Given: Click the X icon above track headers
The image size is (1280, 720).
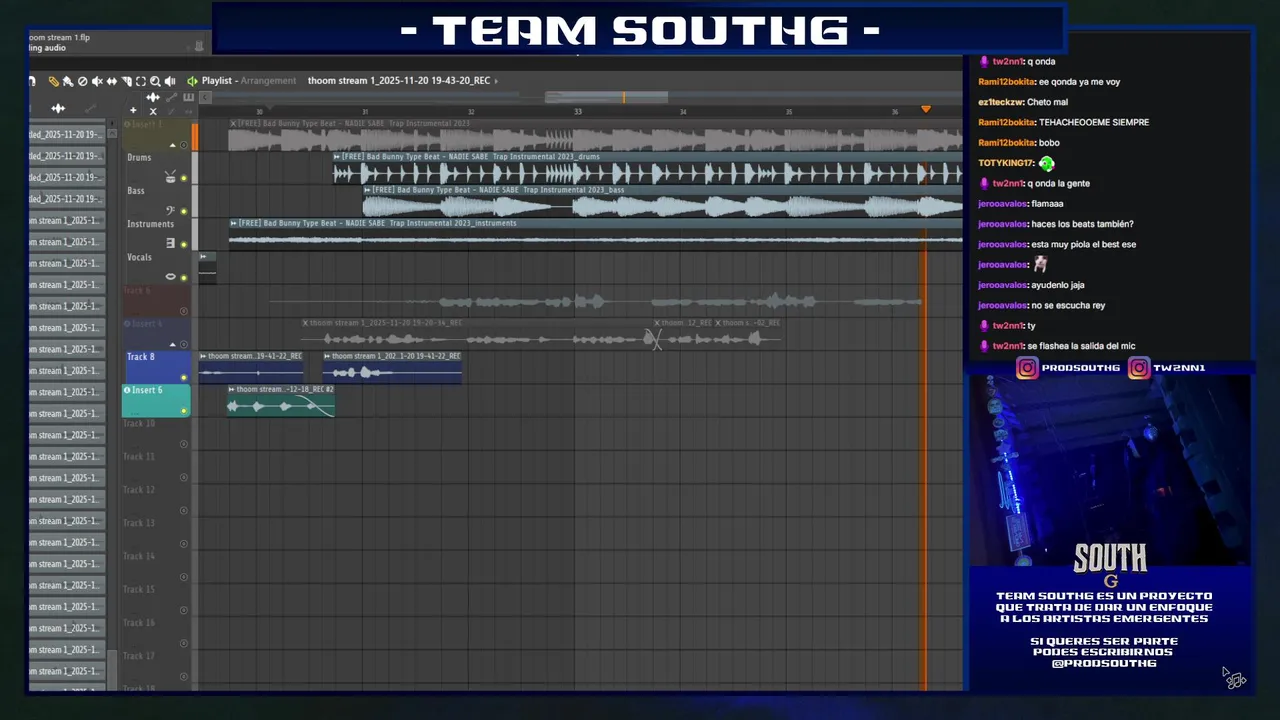Looking at the screenshot, I should (153, 111).
